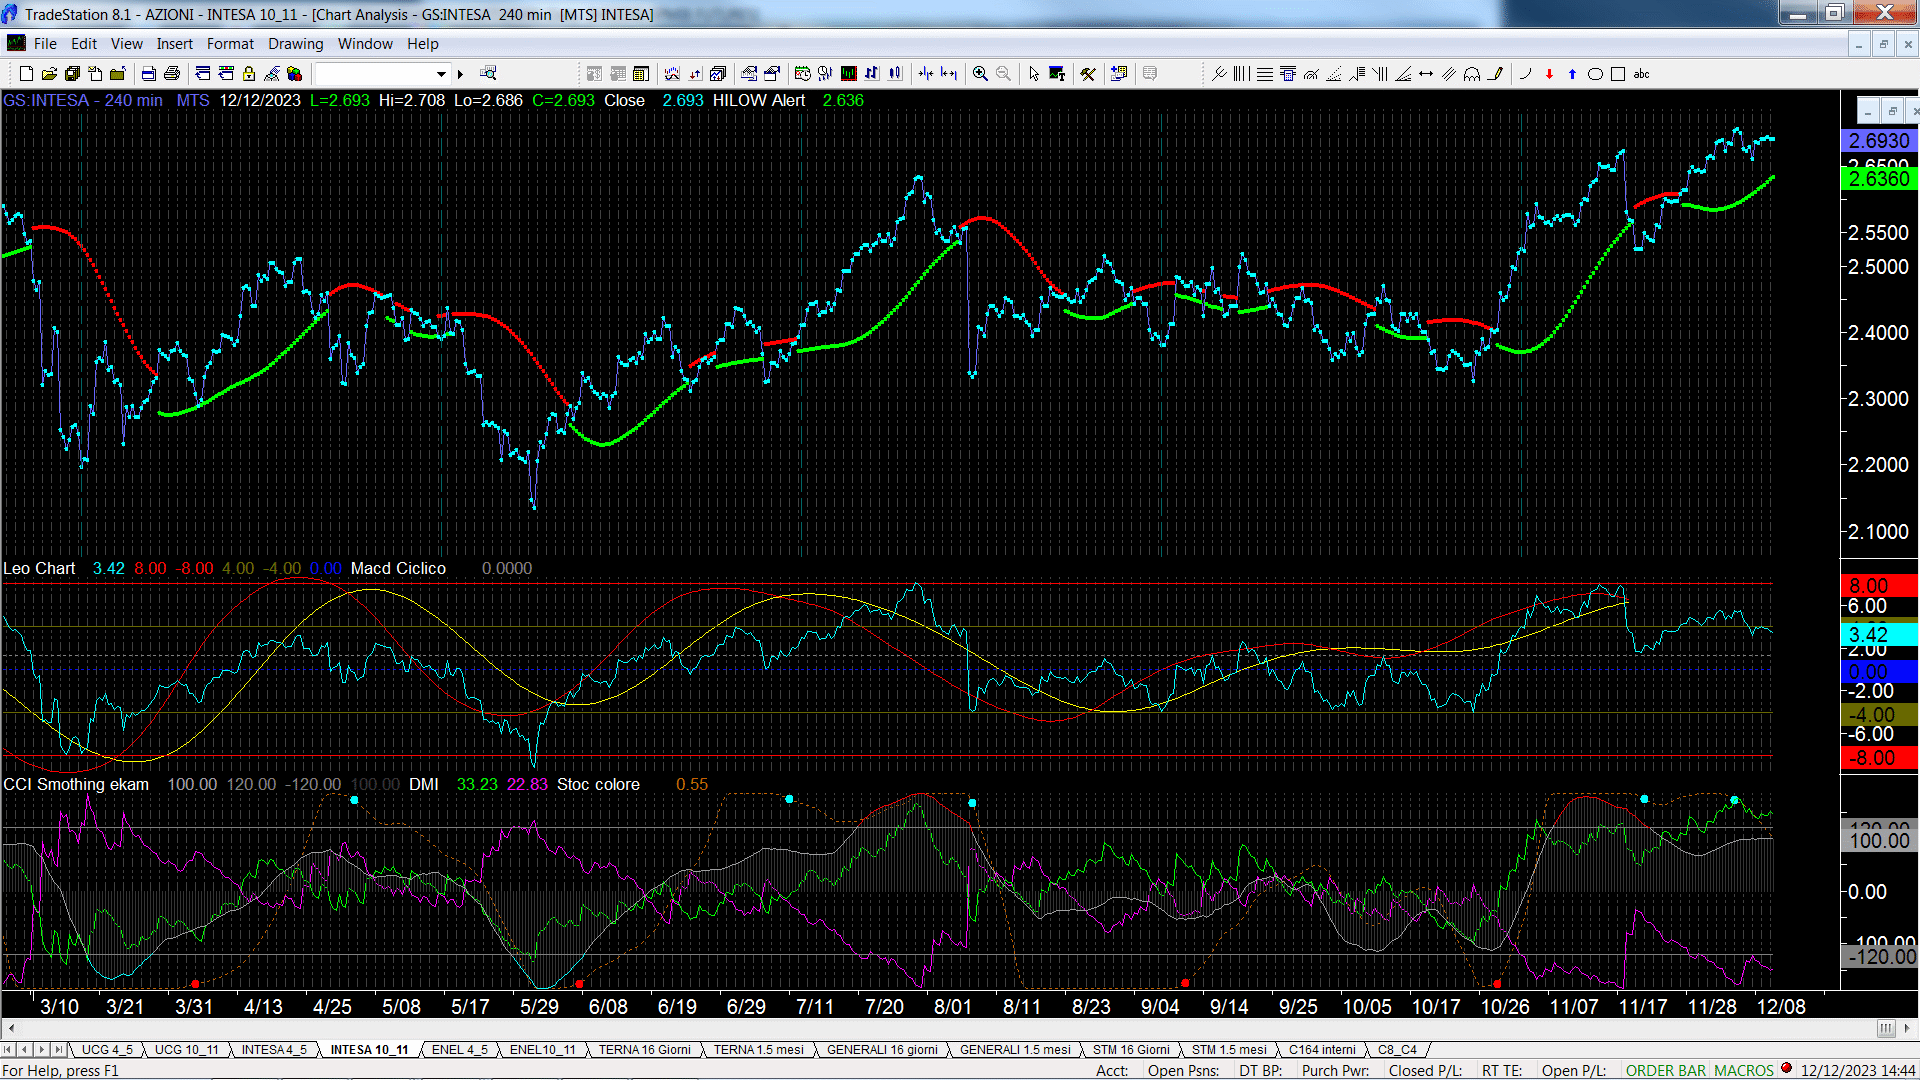Select the arc curve drawing tool
Screen dimensions: 1920x1080
tap(1525, 74)
